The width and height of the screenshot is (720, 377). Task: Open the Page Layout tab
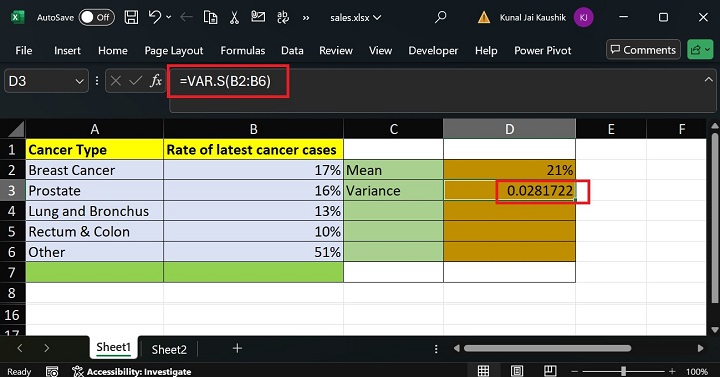click(x=174, y=51)
